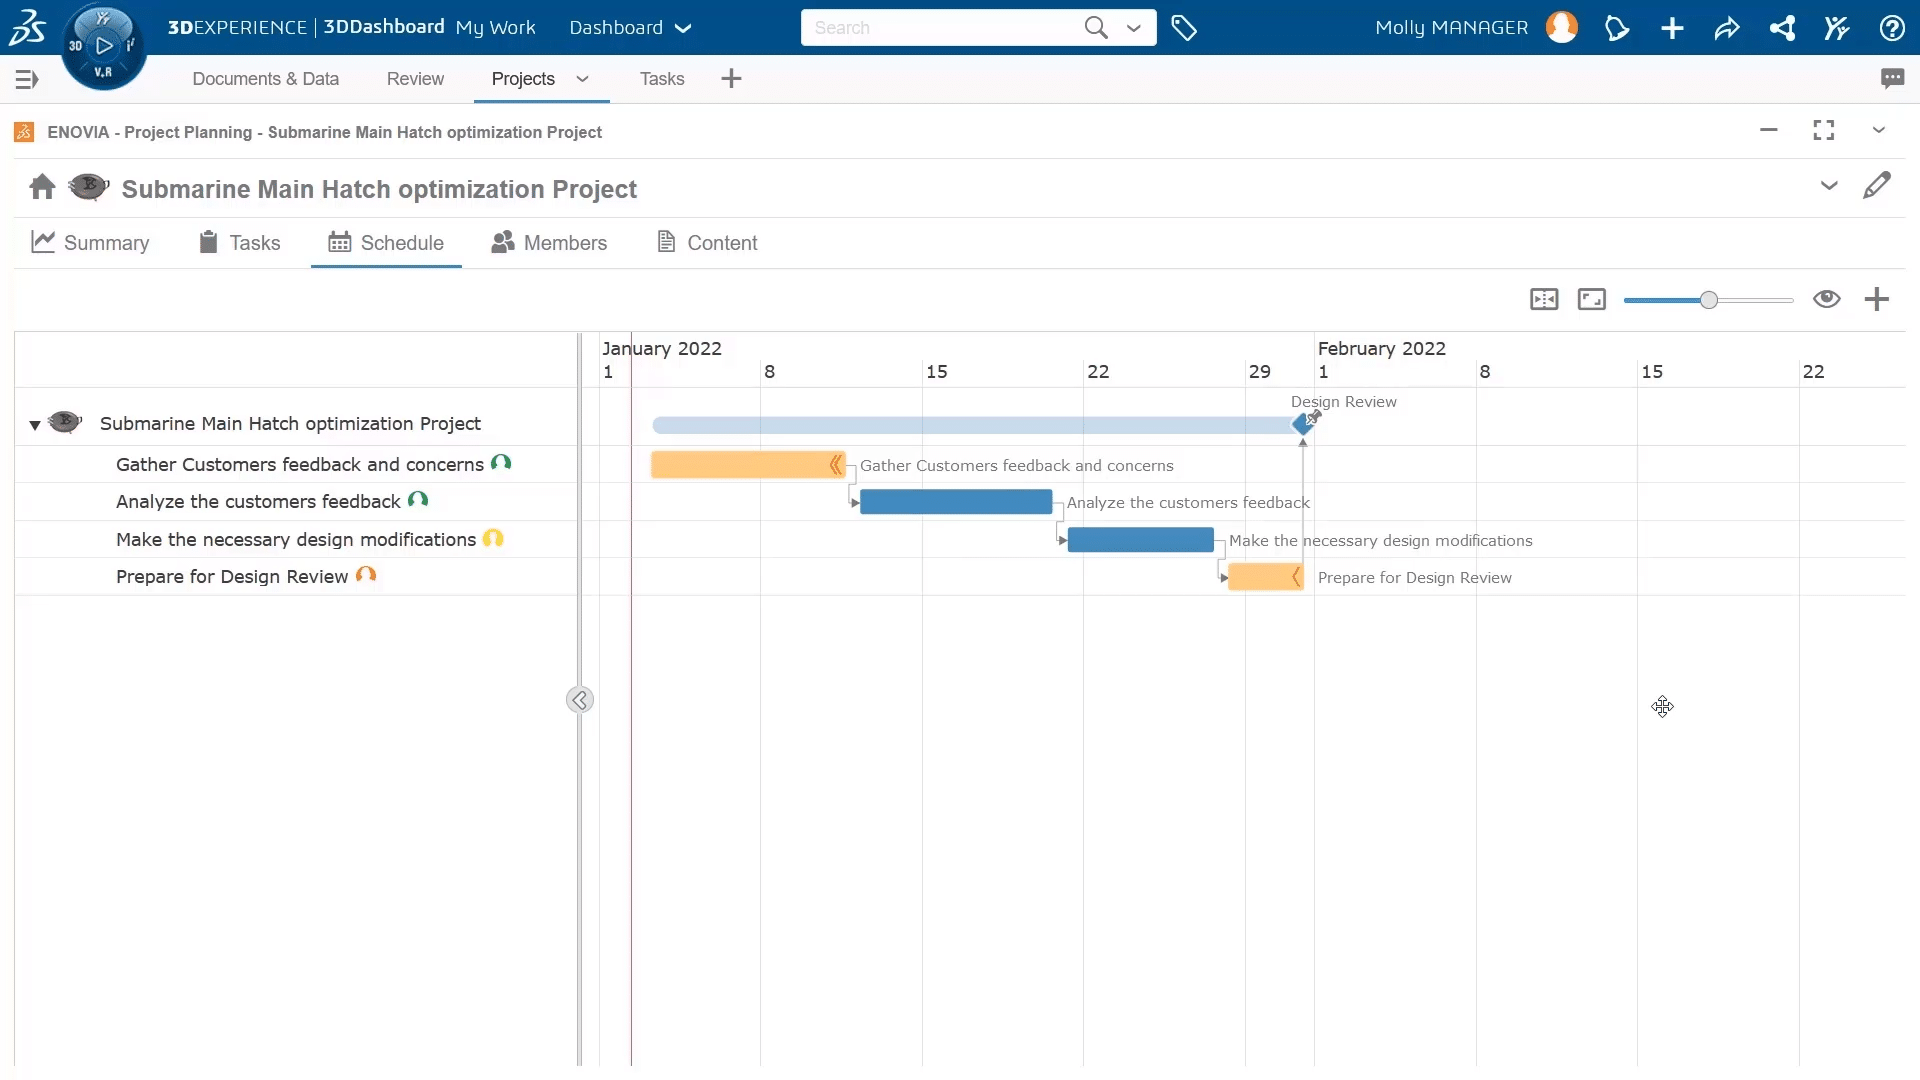The height and width of the screenshot is (1080, 1920).
Task: Toggle the Gantt eye visibility options
Action: (x=1826, y=299)
